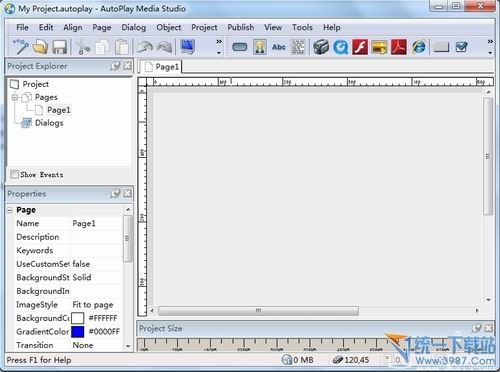Screen dimensions: 500x372
Task: Click the canvas vertical scrollbar thumb
Action: (488, 156)
